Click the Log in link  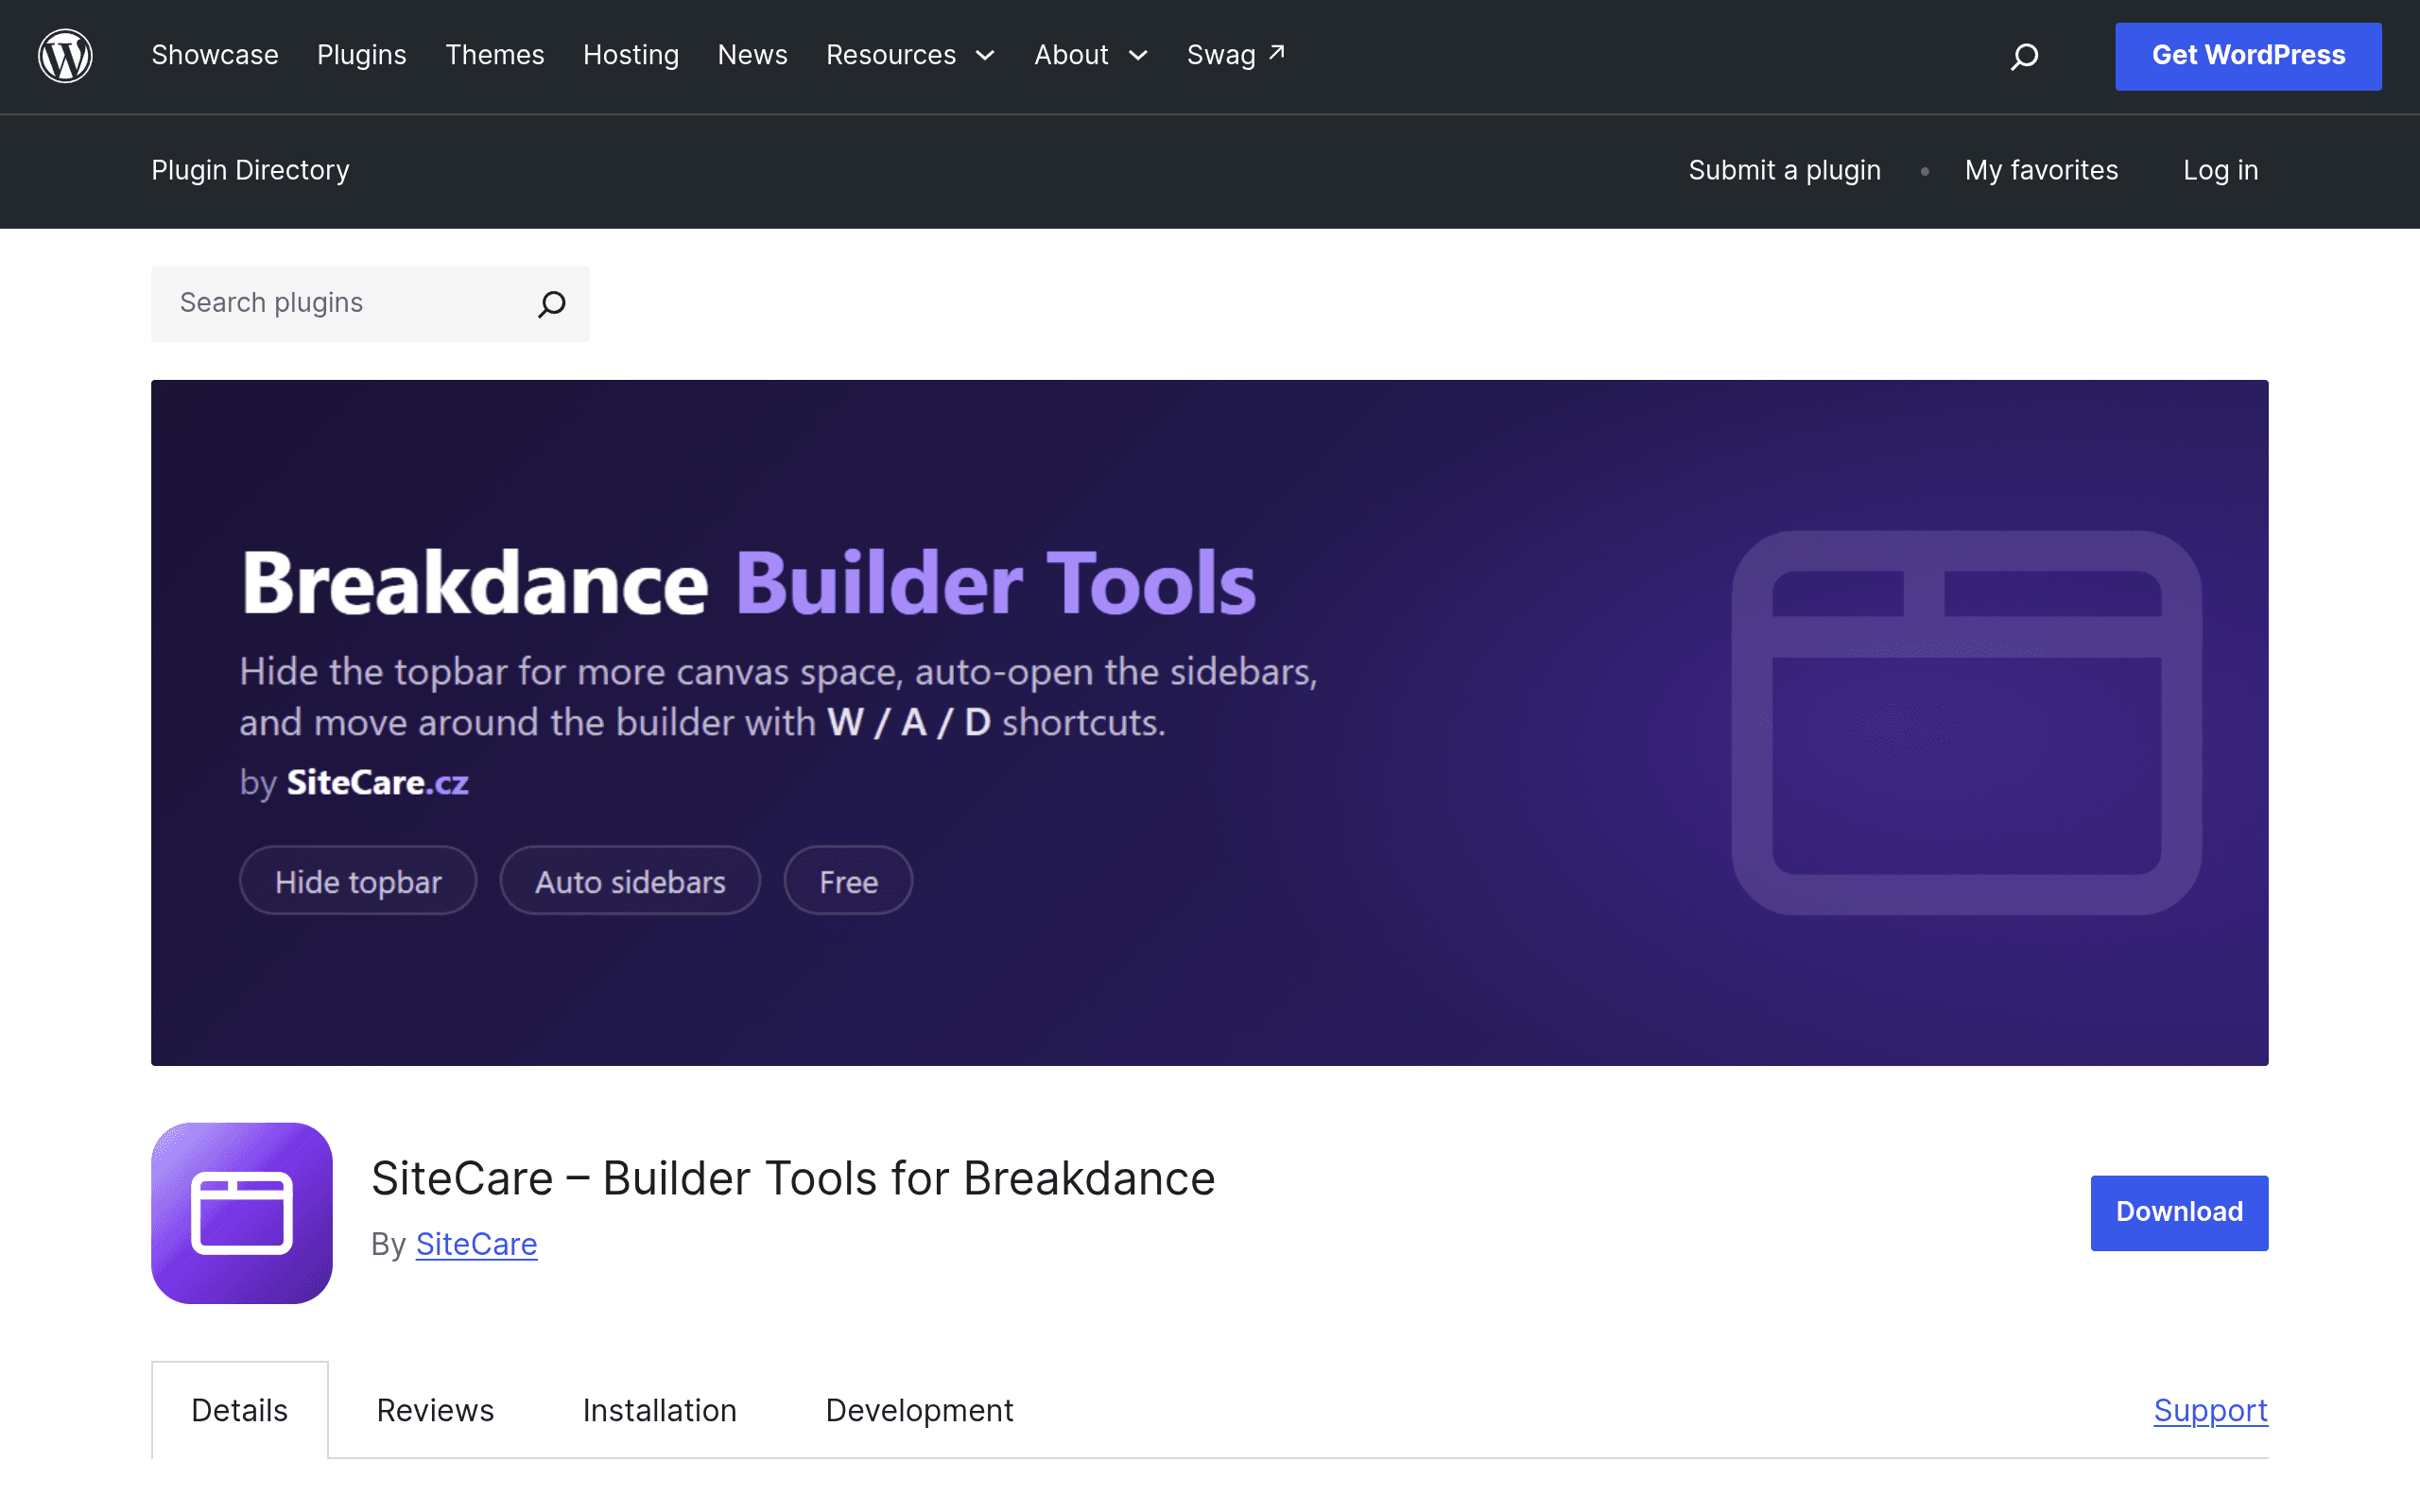click(2221, 171)
